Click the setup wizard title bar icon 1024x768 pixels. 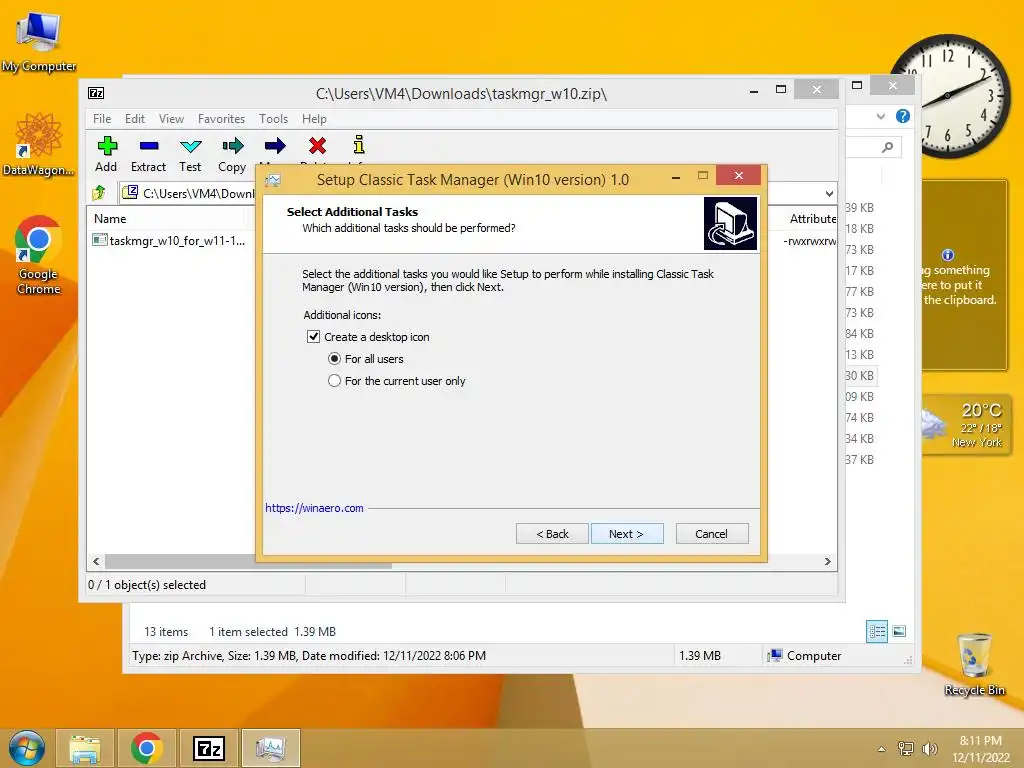coord(273,180)
